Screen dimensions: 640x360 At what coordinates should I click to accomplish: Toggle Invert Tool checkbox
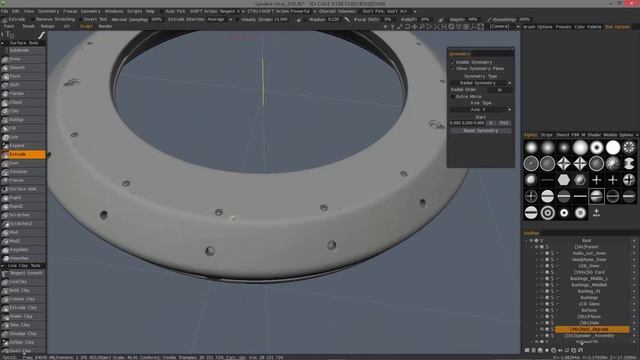point(80,19)
